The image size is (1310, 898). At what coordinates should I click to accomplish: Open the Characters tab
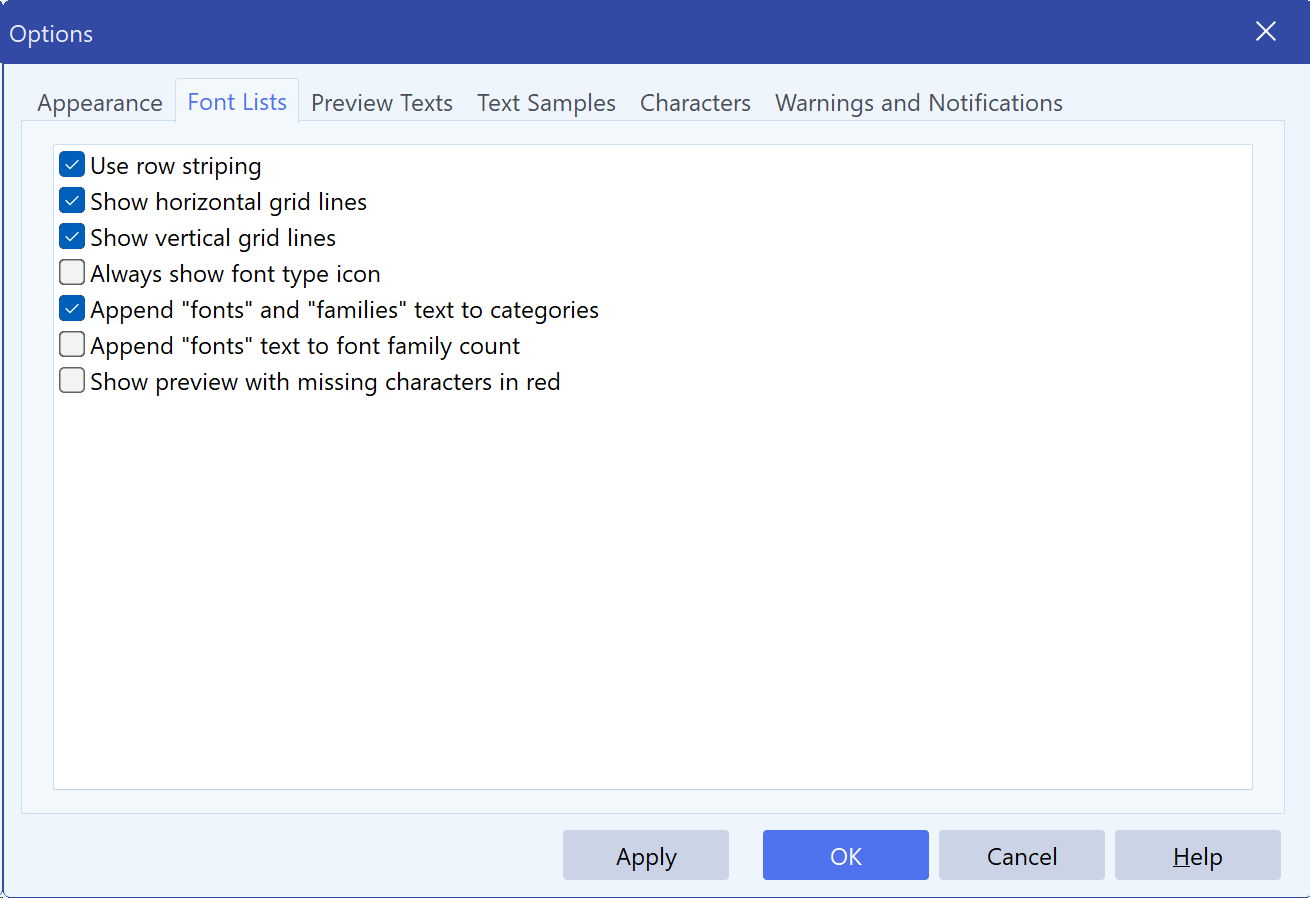tap(694, 102)
